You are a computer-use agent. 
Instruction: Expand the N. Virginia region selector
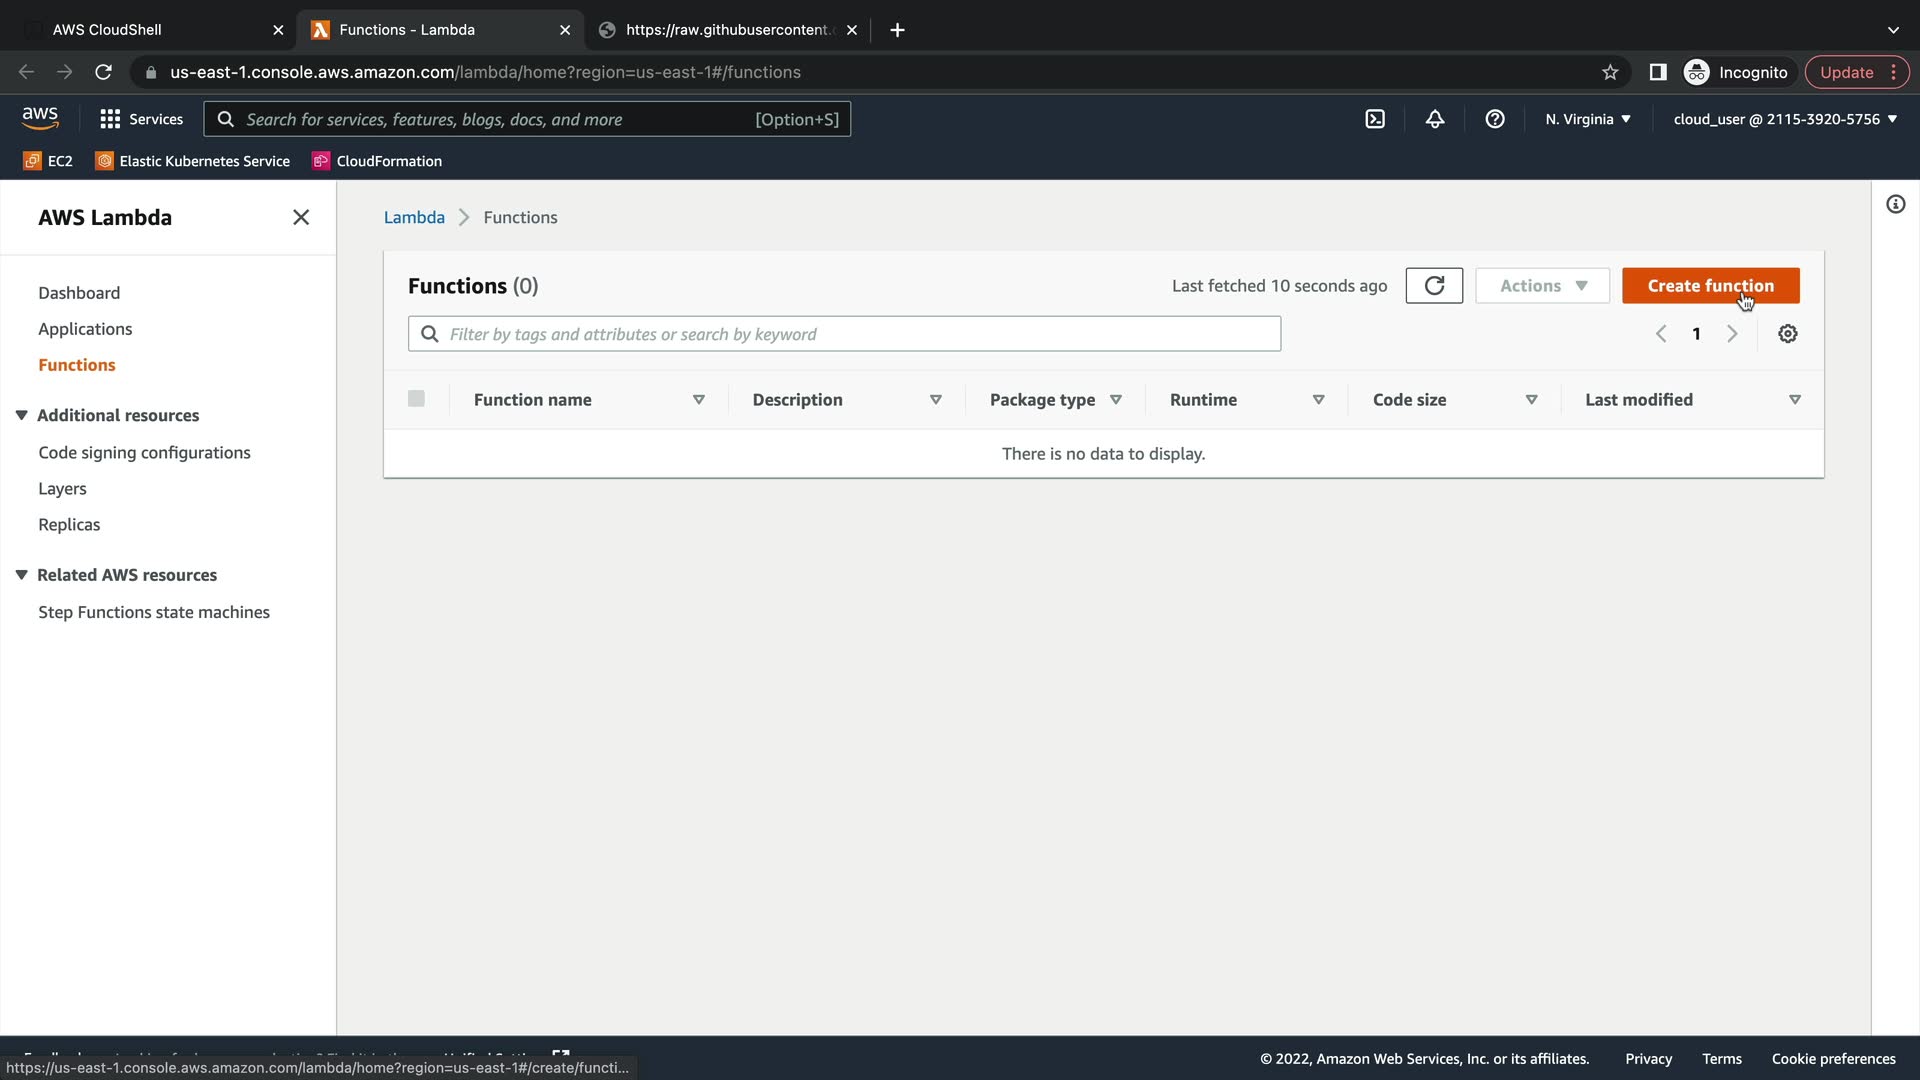point(1588,119)
